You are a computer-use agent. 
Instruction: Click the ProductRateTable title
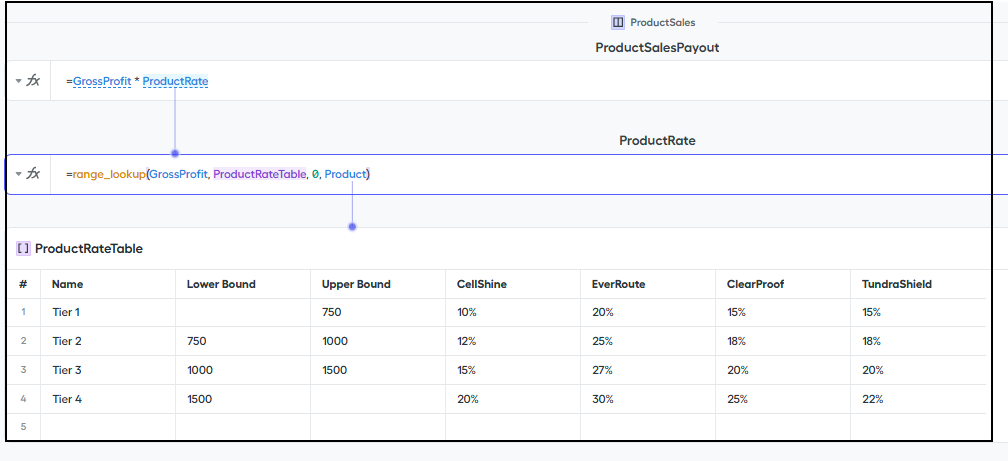pyautogui.click(x=89, y=249)
